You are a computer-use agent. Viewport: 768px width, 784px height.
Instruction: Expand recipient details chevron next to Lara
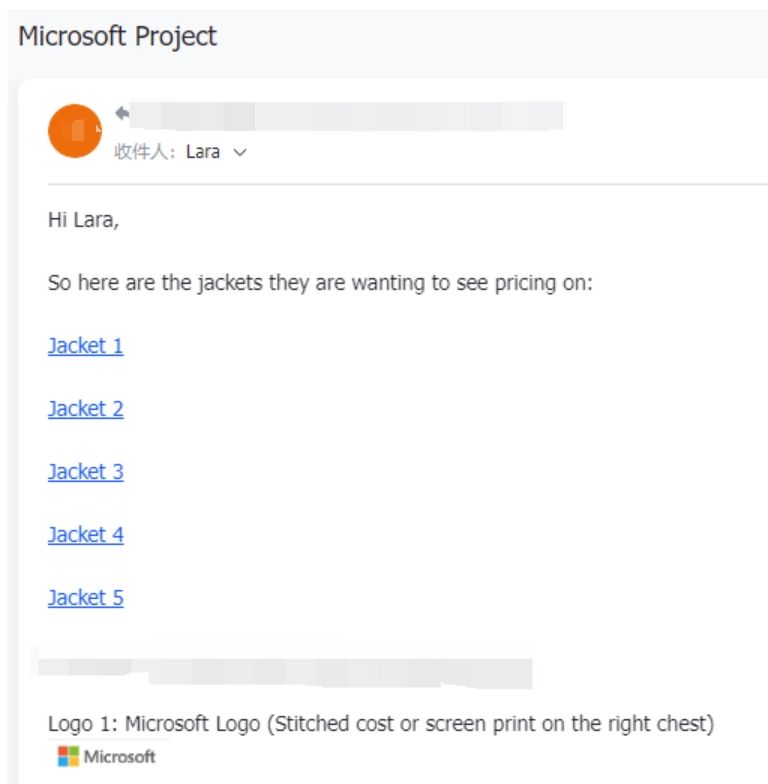(x=239, y=153)
